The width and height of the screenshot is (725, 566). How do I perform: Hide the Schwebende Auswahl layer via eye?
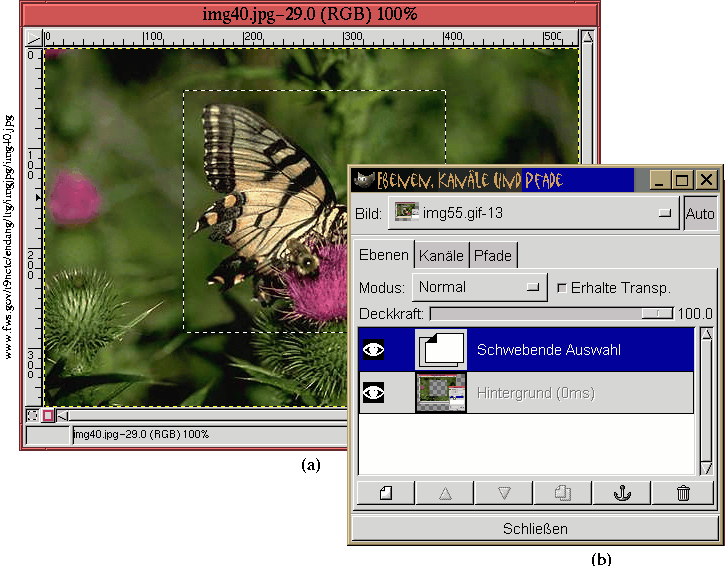click(x=373, y=350)
